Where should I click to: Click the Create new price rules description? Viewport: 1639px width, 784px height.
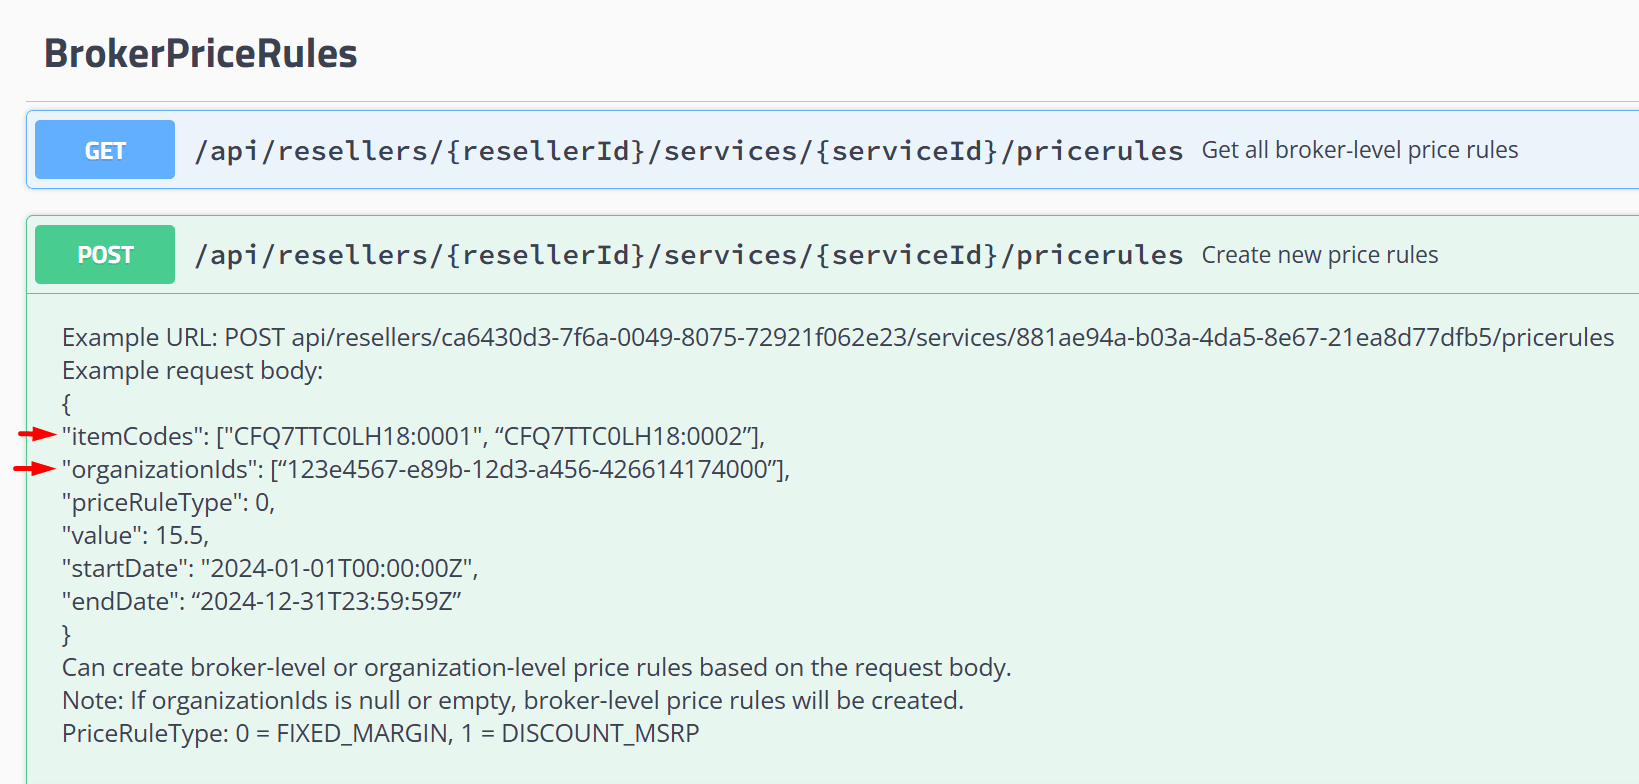click(1319, 254)
